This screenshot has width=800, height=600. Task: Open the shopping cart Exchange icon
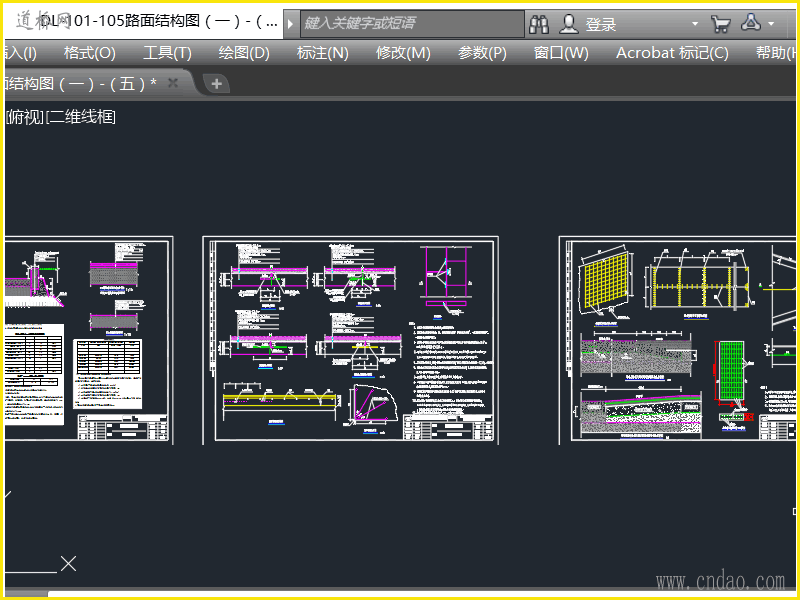click(720, 24)
